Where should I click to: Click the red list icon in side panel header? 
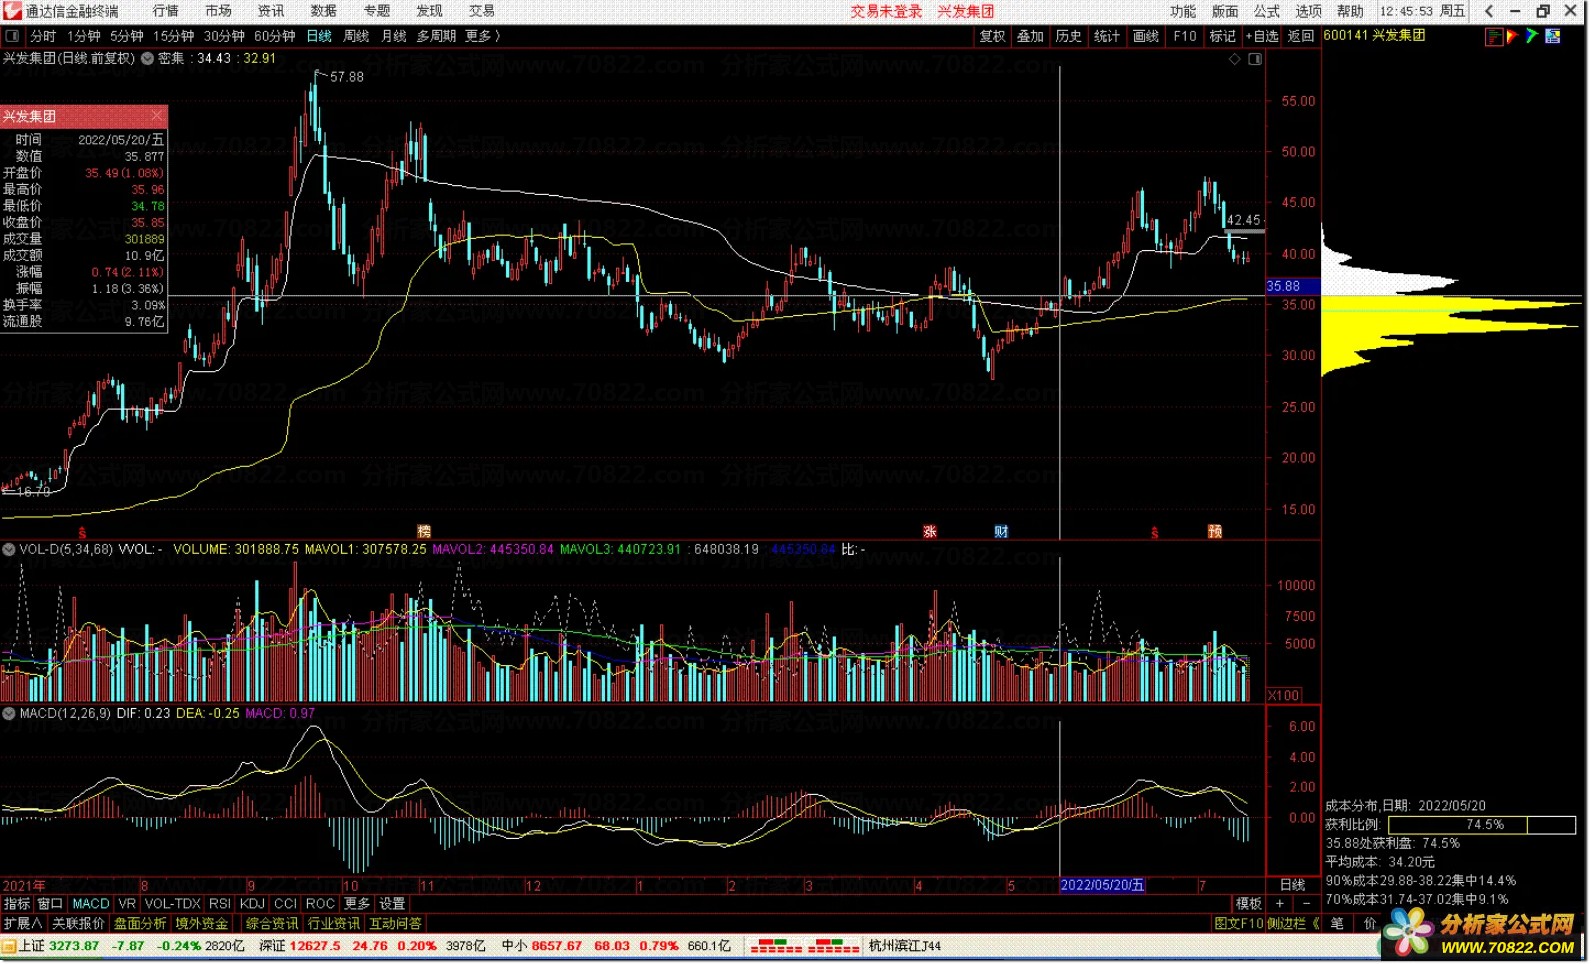click(1495, 36)
